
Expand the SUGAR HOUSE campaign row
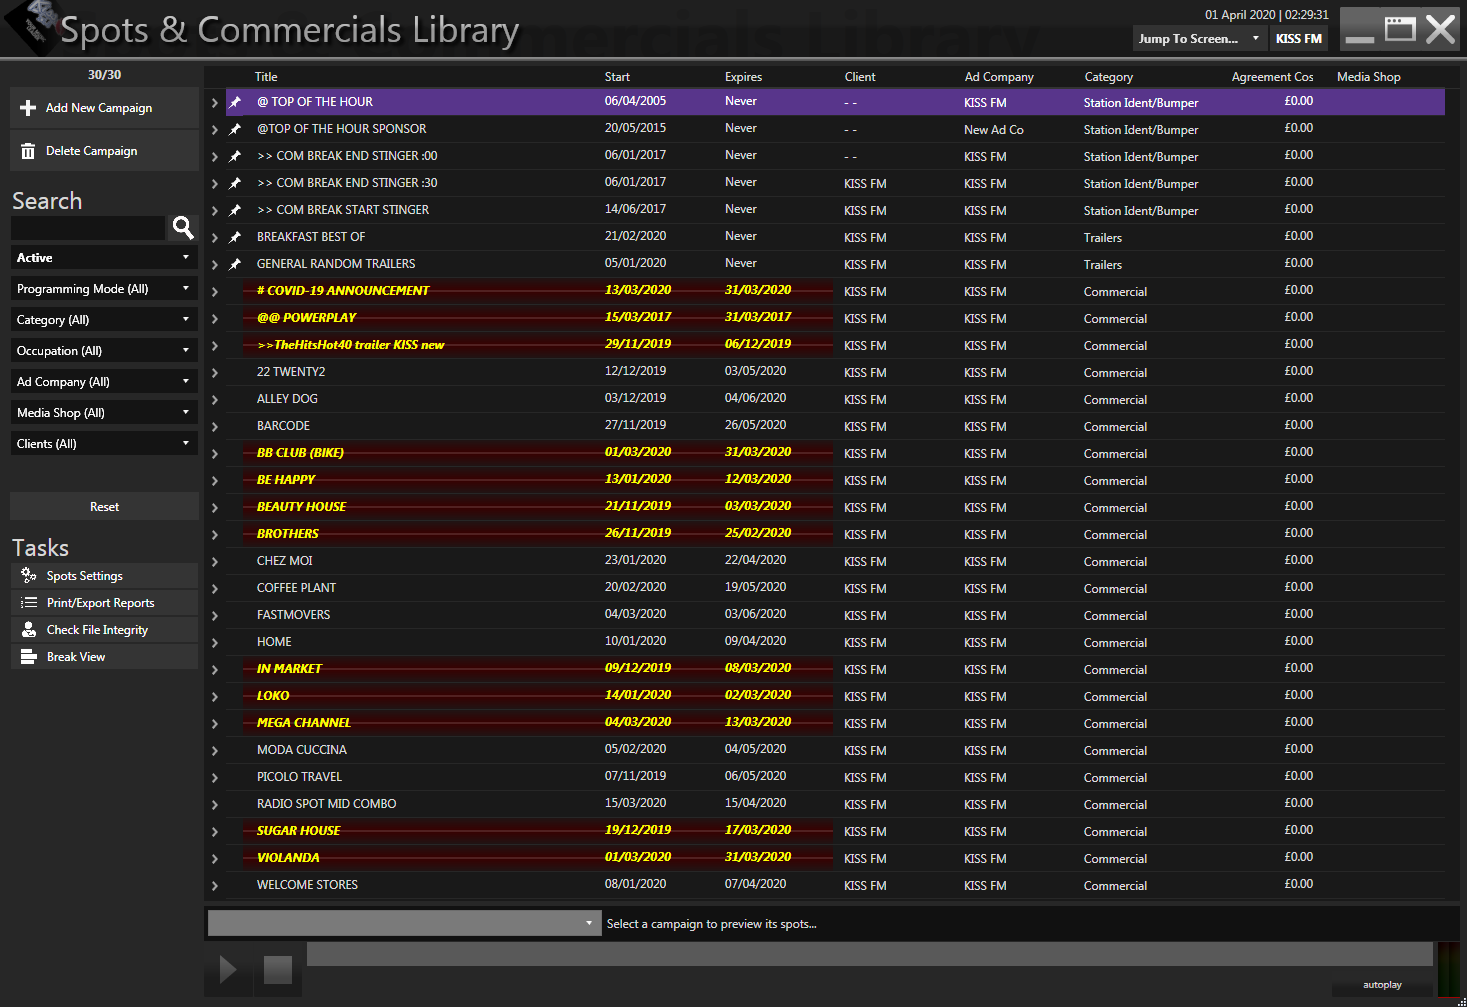pyautogui.click(x=215, y=831)
